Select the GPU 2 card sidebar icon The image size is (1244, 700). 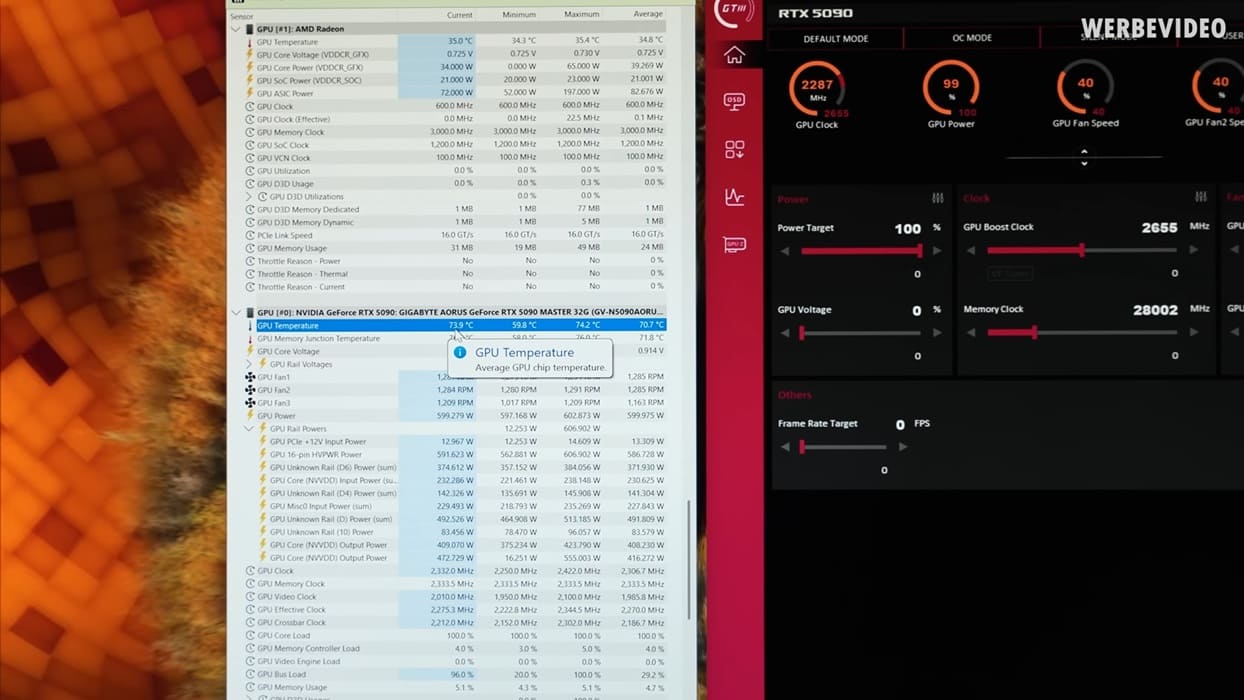point(734,244)
